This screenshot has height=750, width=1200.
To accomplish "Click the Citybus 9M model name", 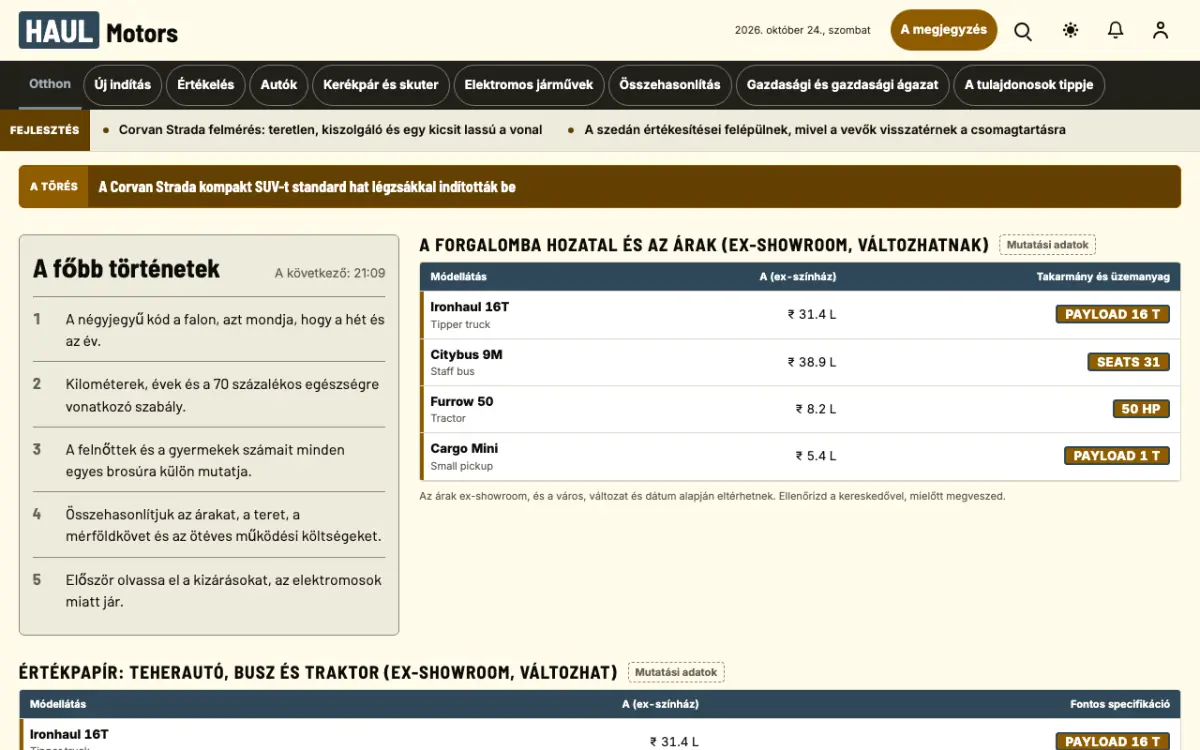I will [x=467, y=354].
